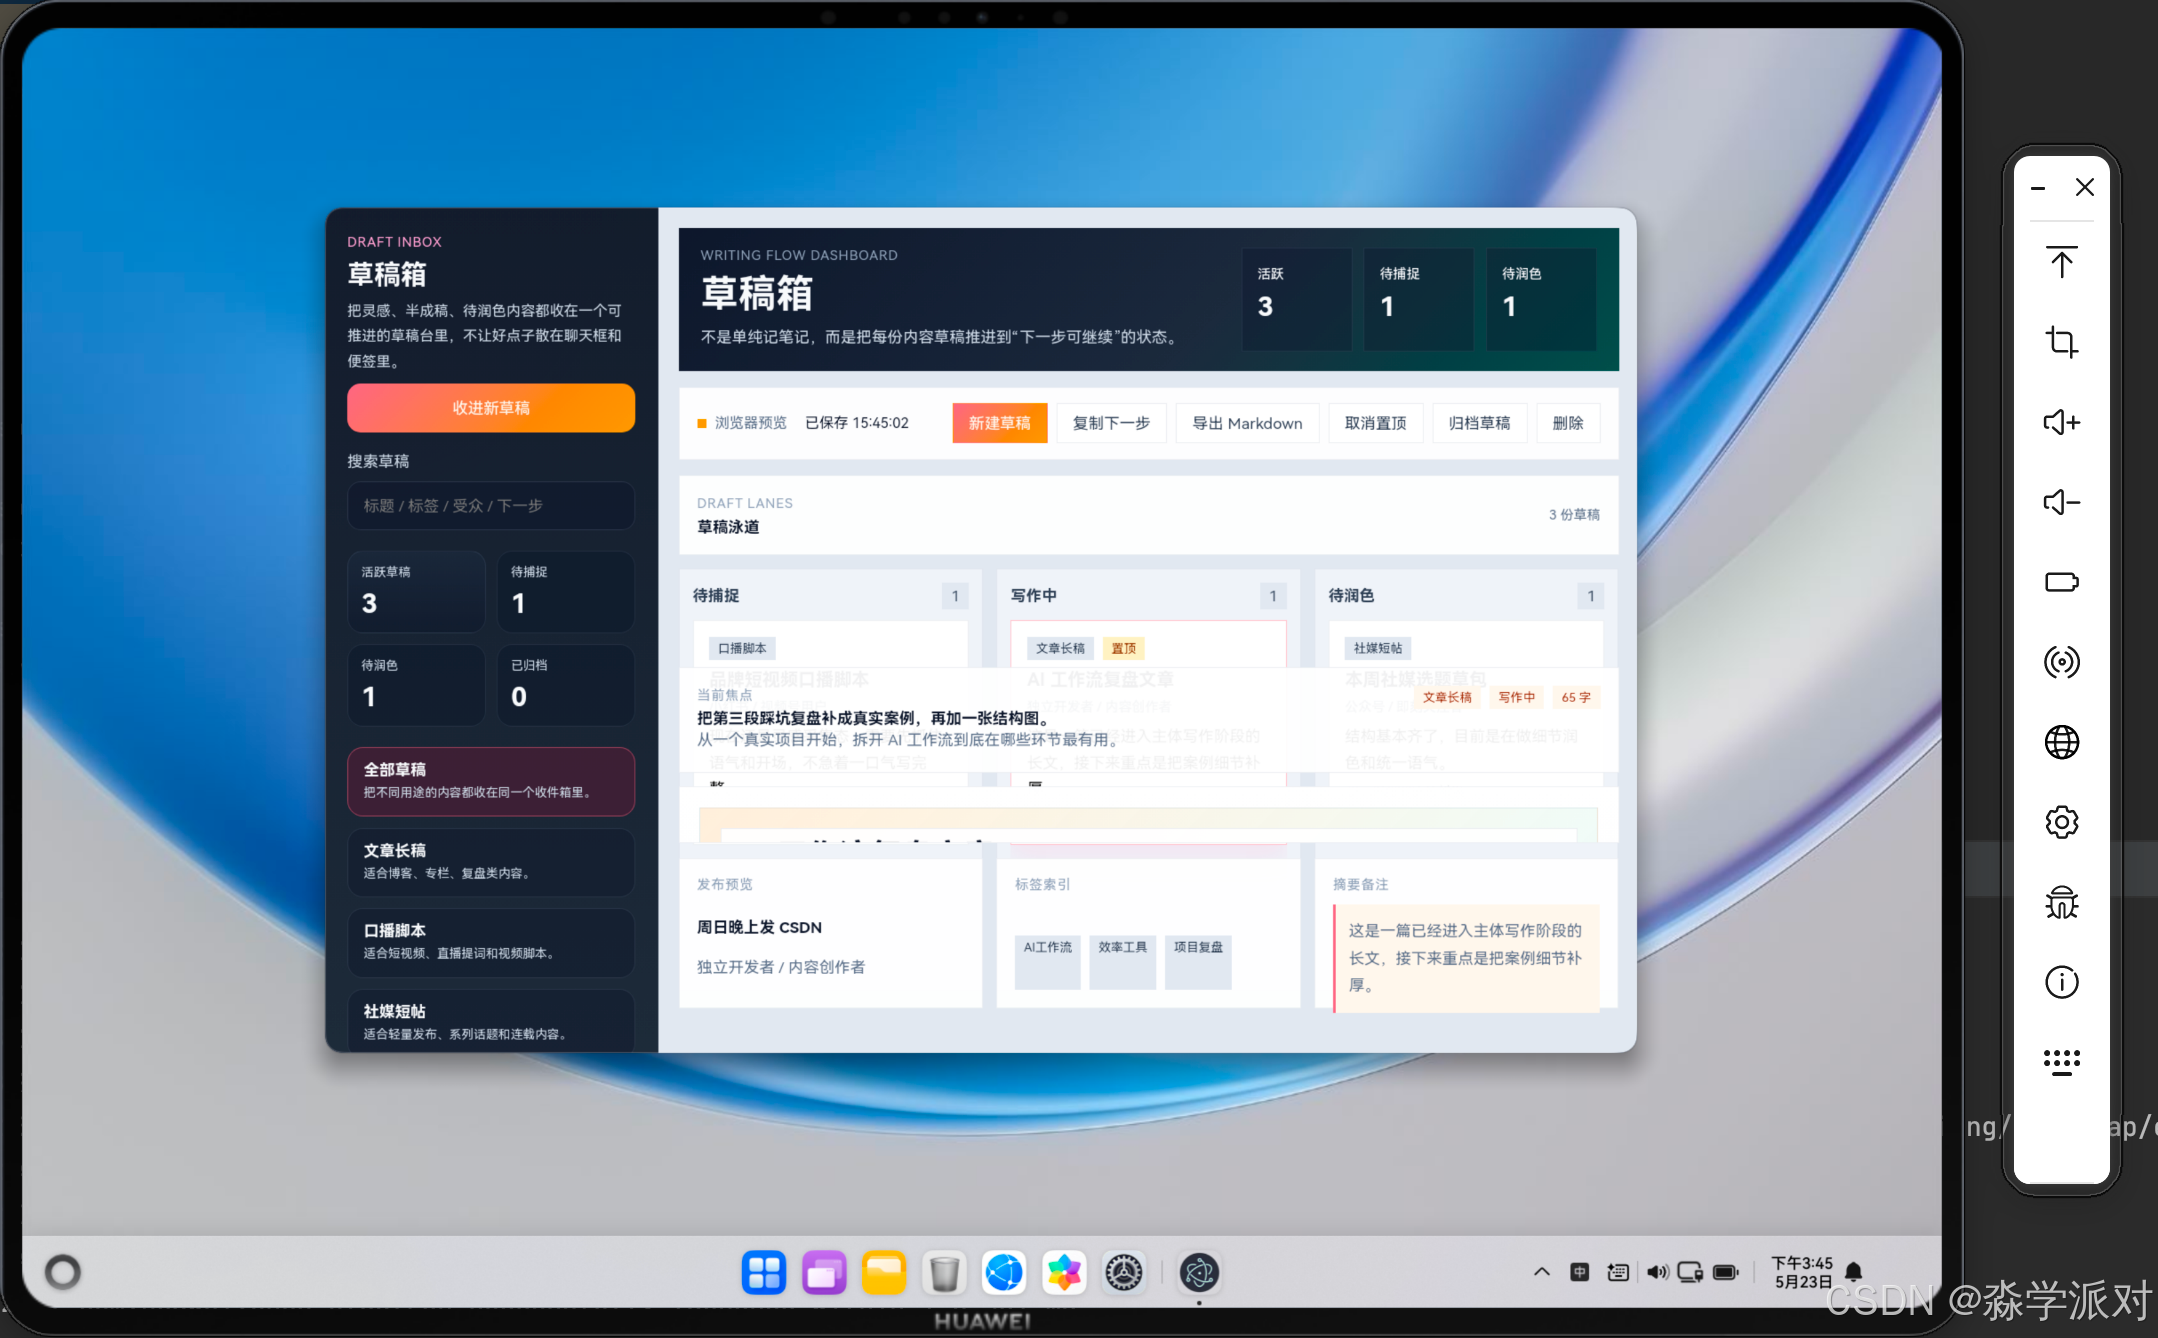
Task: Focus the 标题 / 标签 / 受众 search field
Action: point(491,506)
